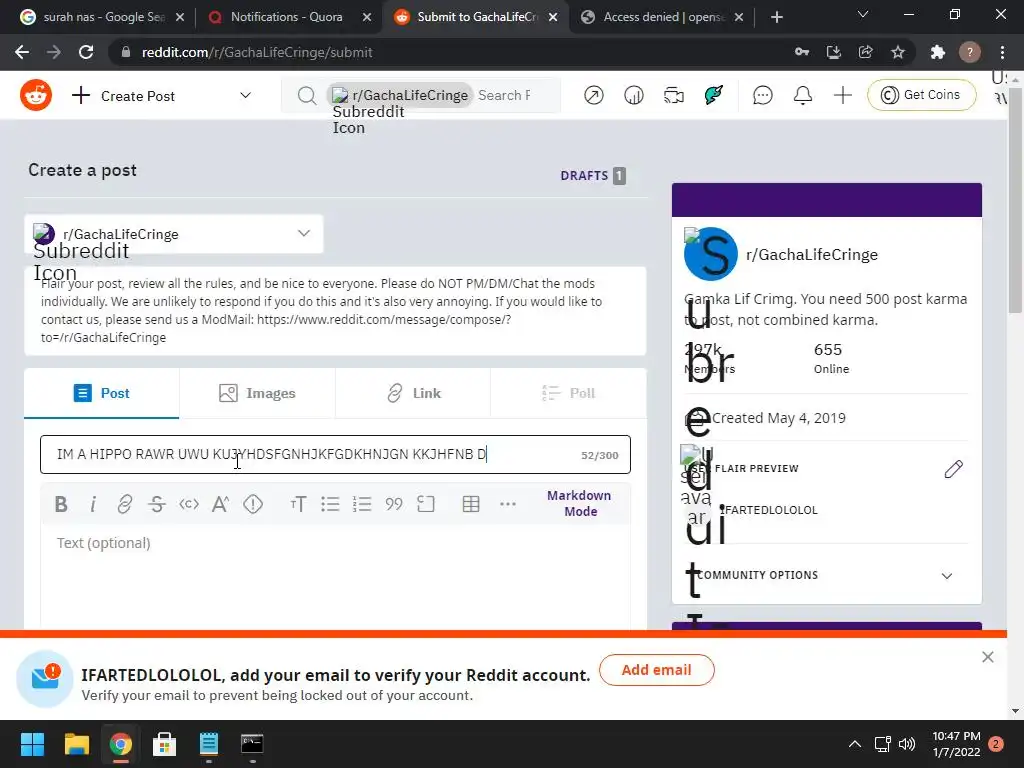This screenshot has height=768, width=1024.
Task: Mark text as spoiler
Action: click(253, 504)
